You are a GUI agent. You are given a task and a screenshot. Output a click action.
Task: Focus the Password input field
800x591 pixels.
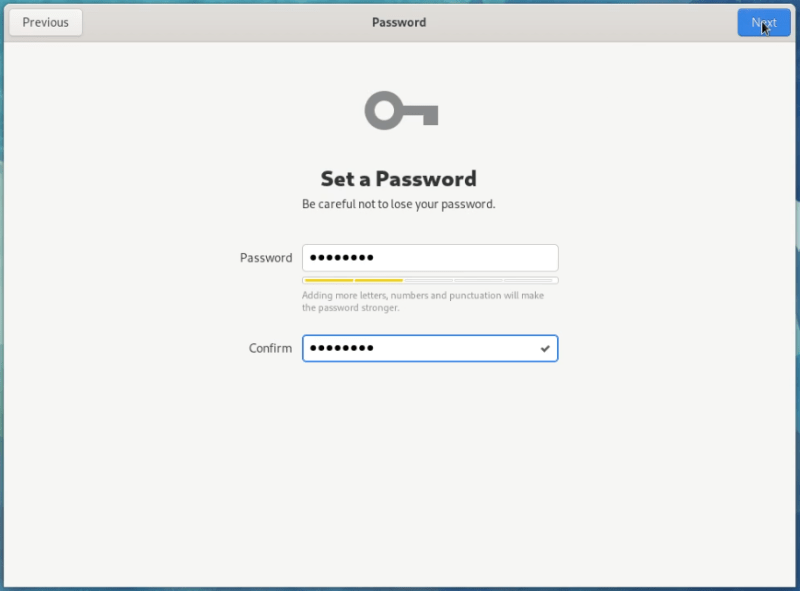430,257
